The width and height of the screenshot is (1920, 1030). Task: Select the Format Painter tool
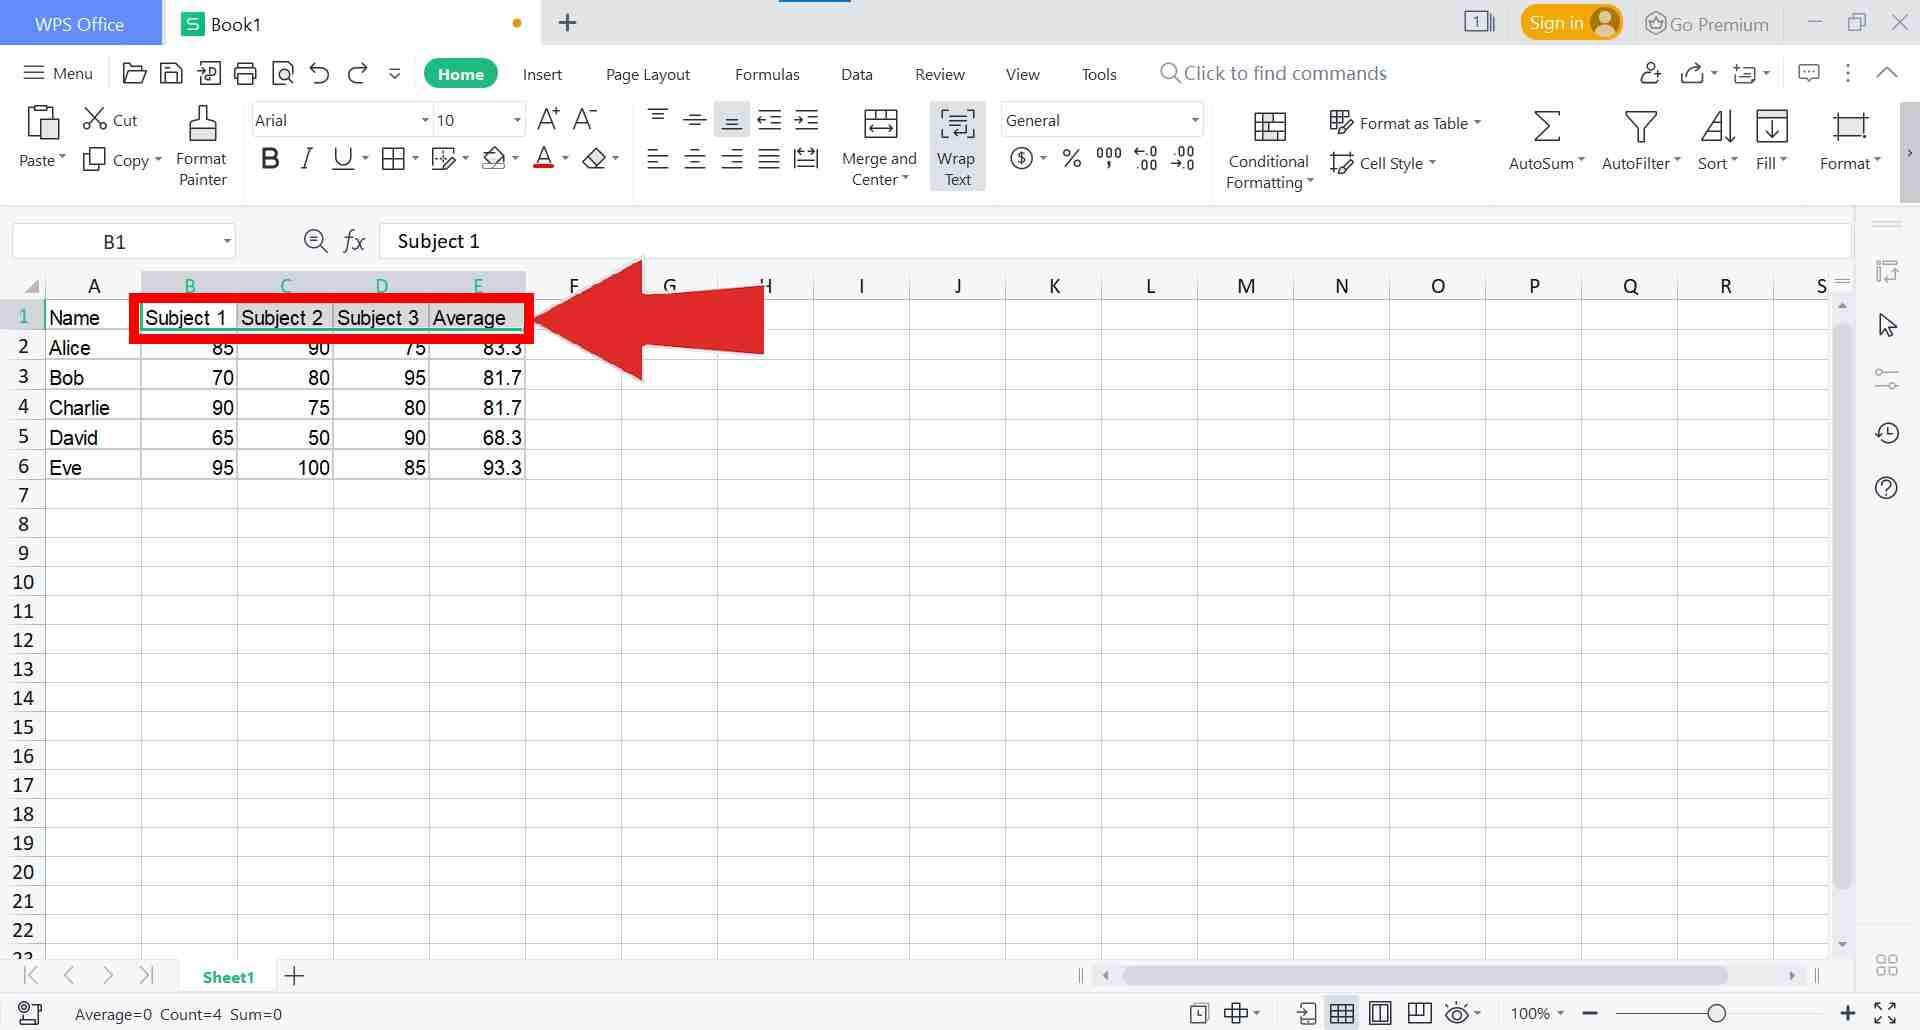coord(201,145)
